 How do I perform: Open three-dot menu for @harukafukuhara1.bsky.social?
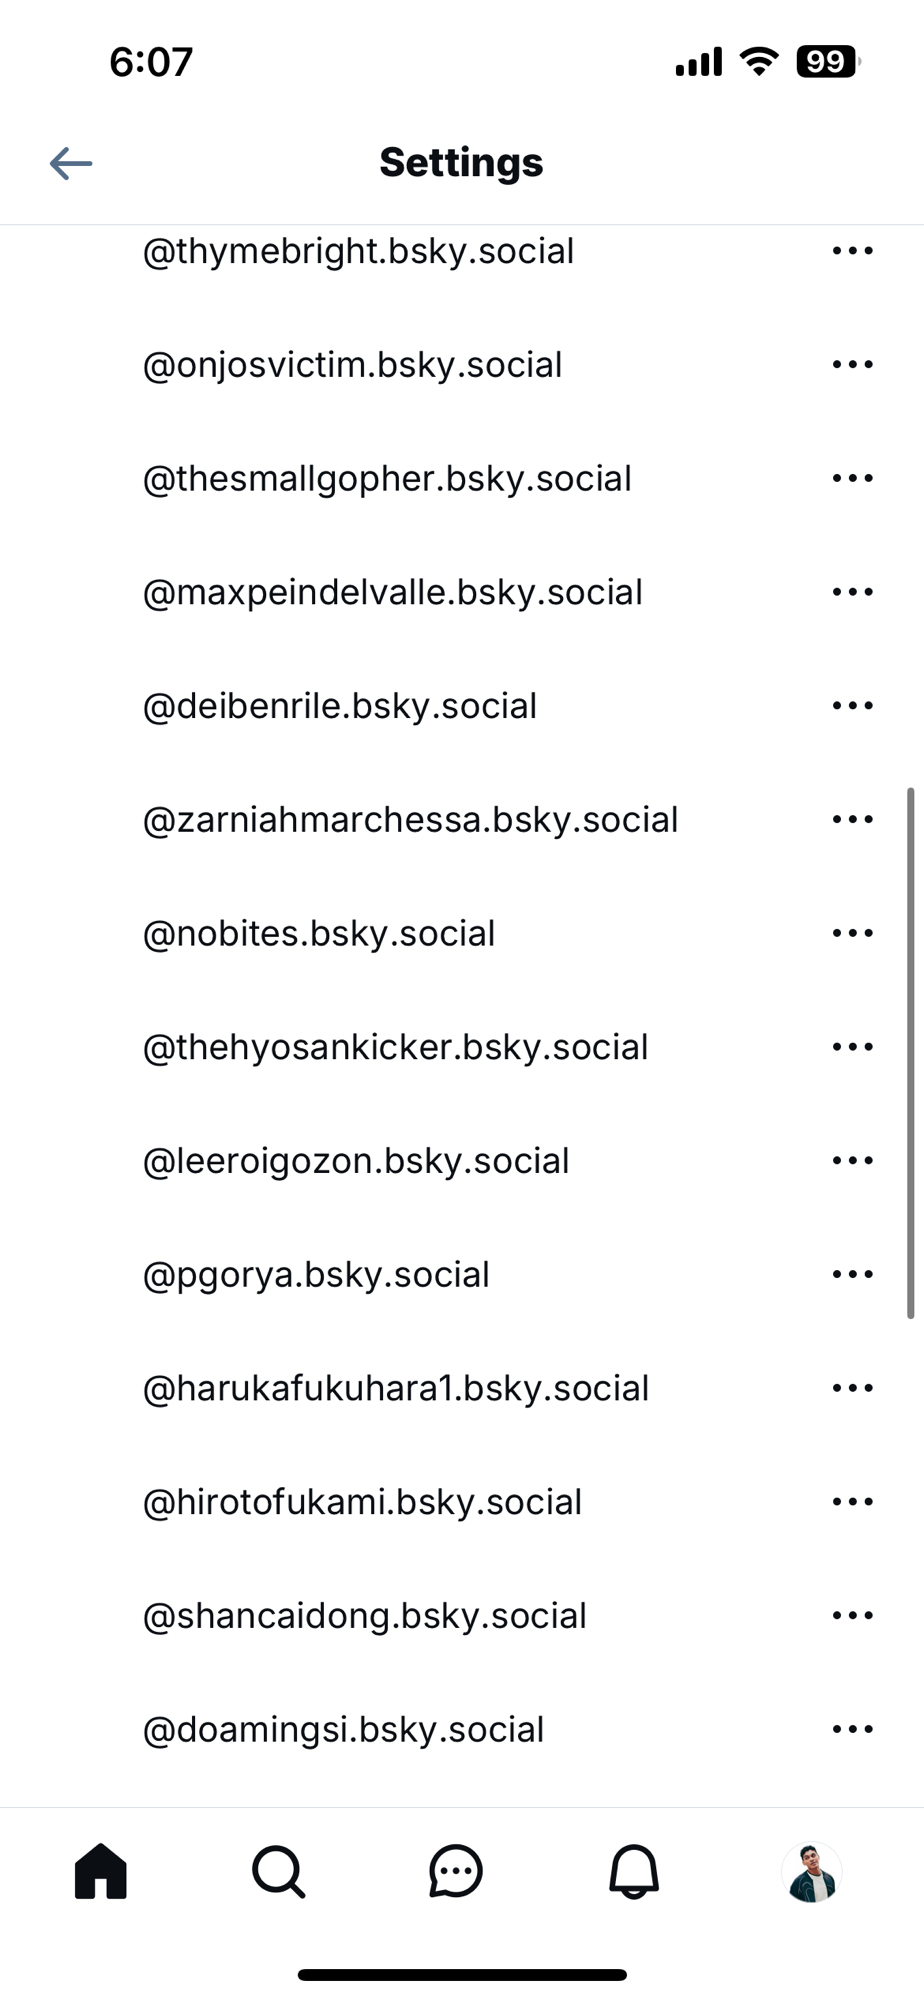[x=852, y=1388]
